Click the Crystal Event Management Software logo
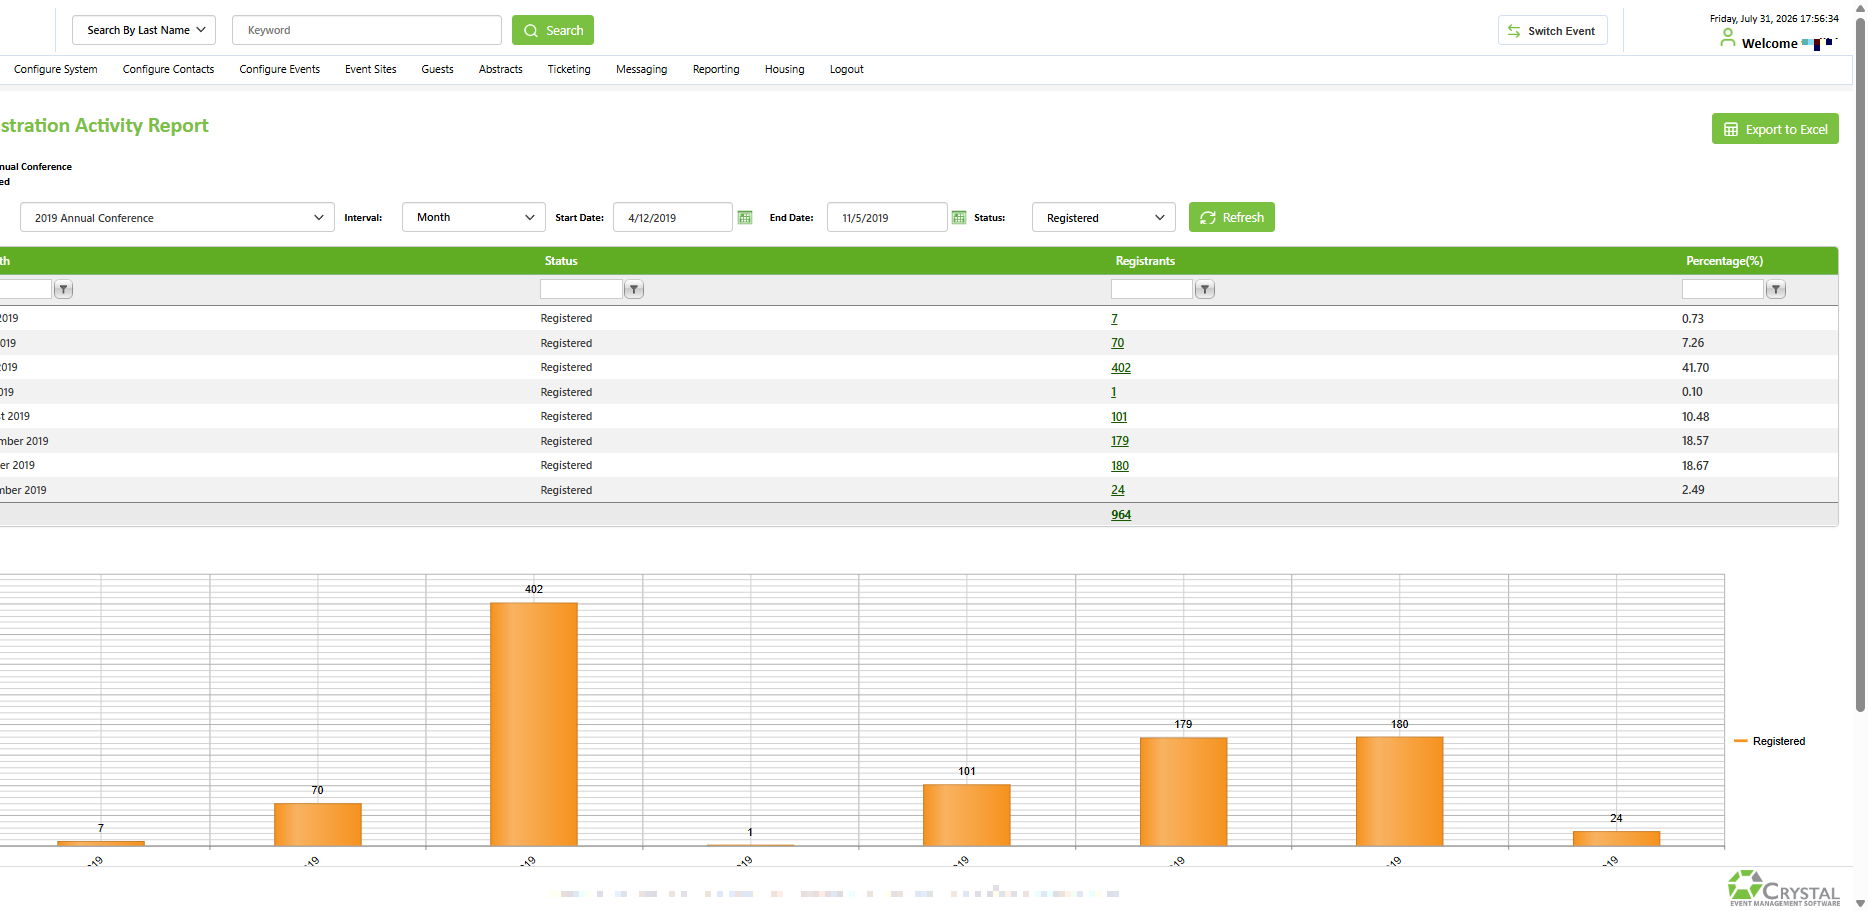 pyautogui.click(x=1784, y=888)
